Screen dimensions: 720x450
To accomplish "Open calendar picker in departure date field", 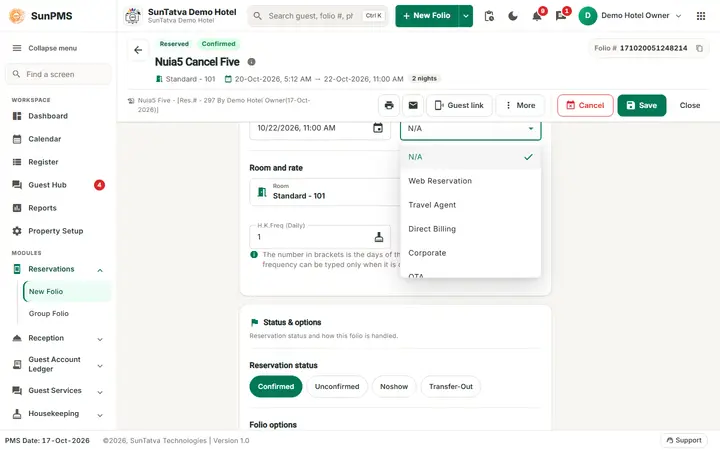I will point(378,128).
